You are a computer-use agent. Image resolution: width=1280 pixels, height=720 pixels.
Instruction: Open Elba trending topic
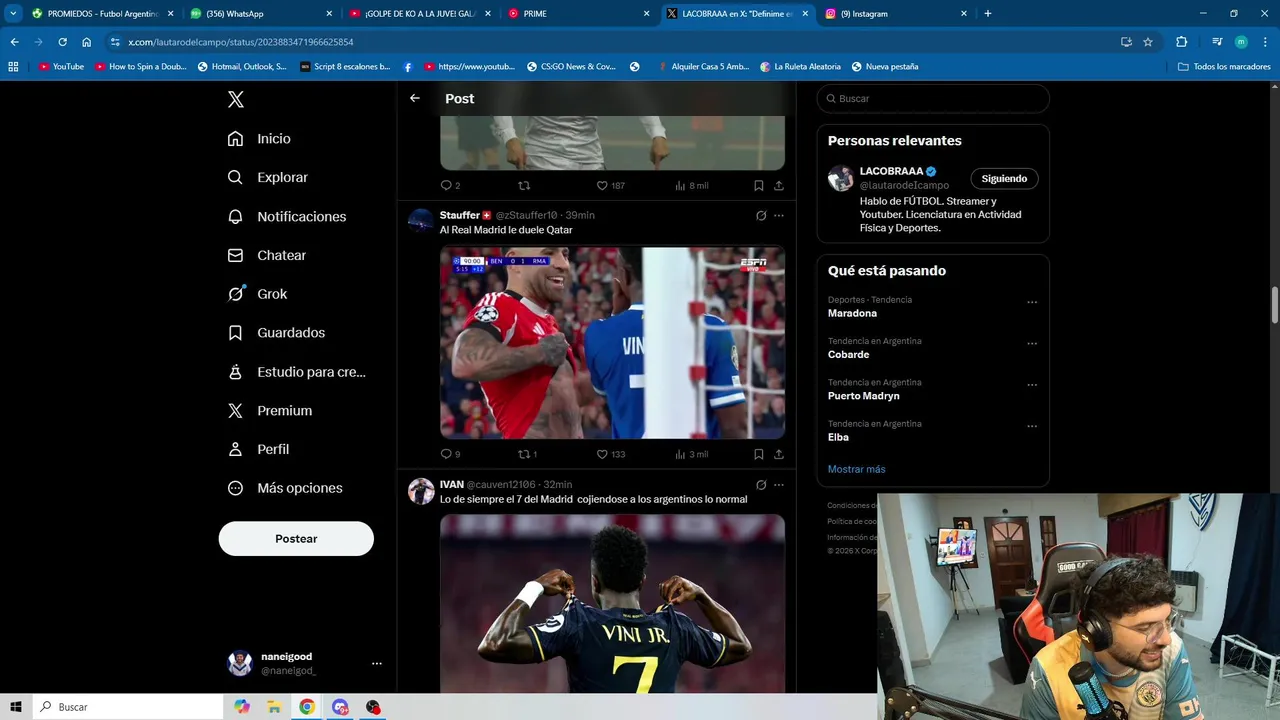click(x=838, y=437)
